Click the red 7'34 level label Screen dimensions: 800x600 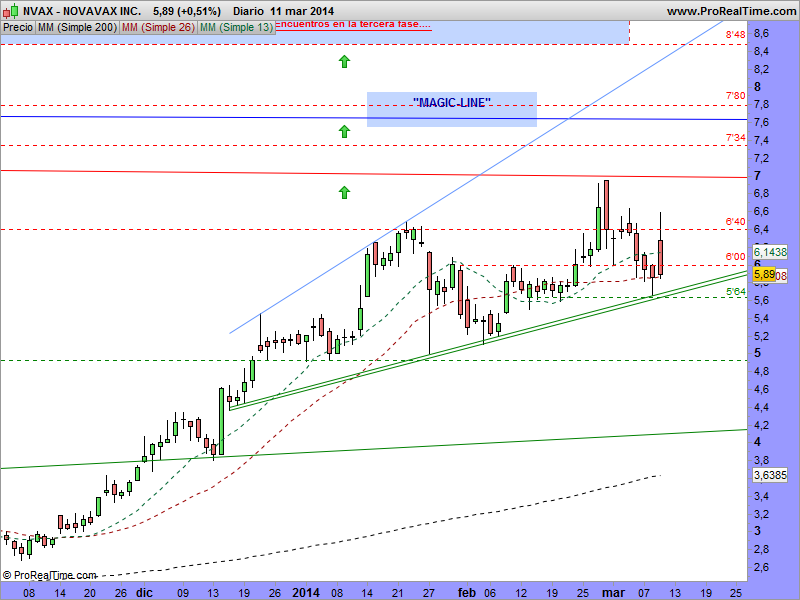[735, 137]
